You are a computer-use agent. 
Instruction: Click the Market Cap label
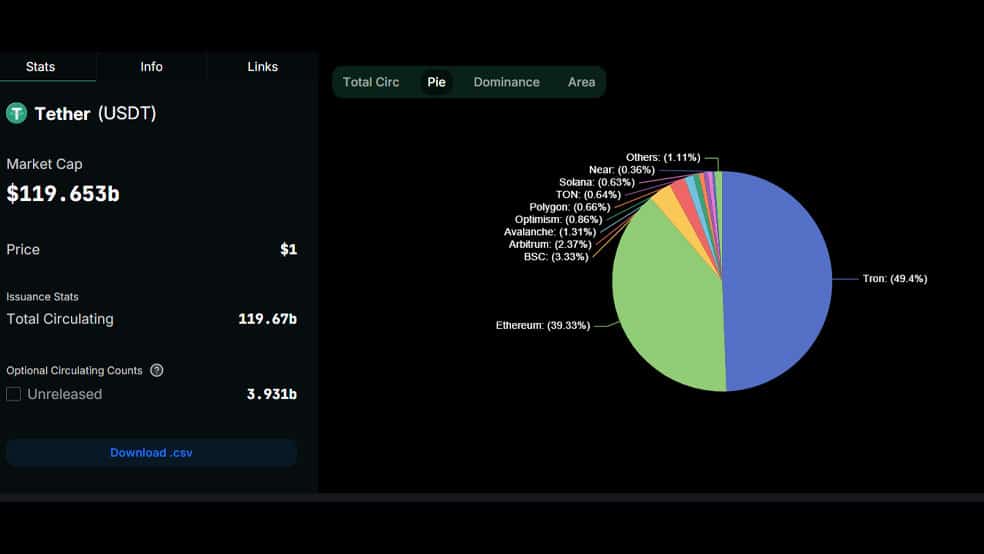click(44, 164)
